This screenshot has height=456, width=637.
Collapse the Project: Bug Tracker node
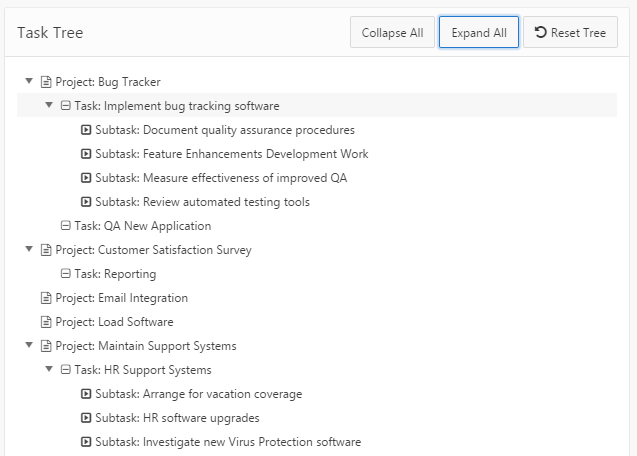(30, 82)
